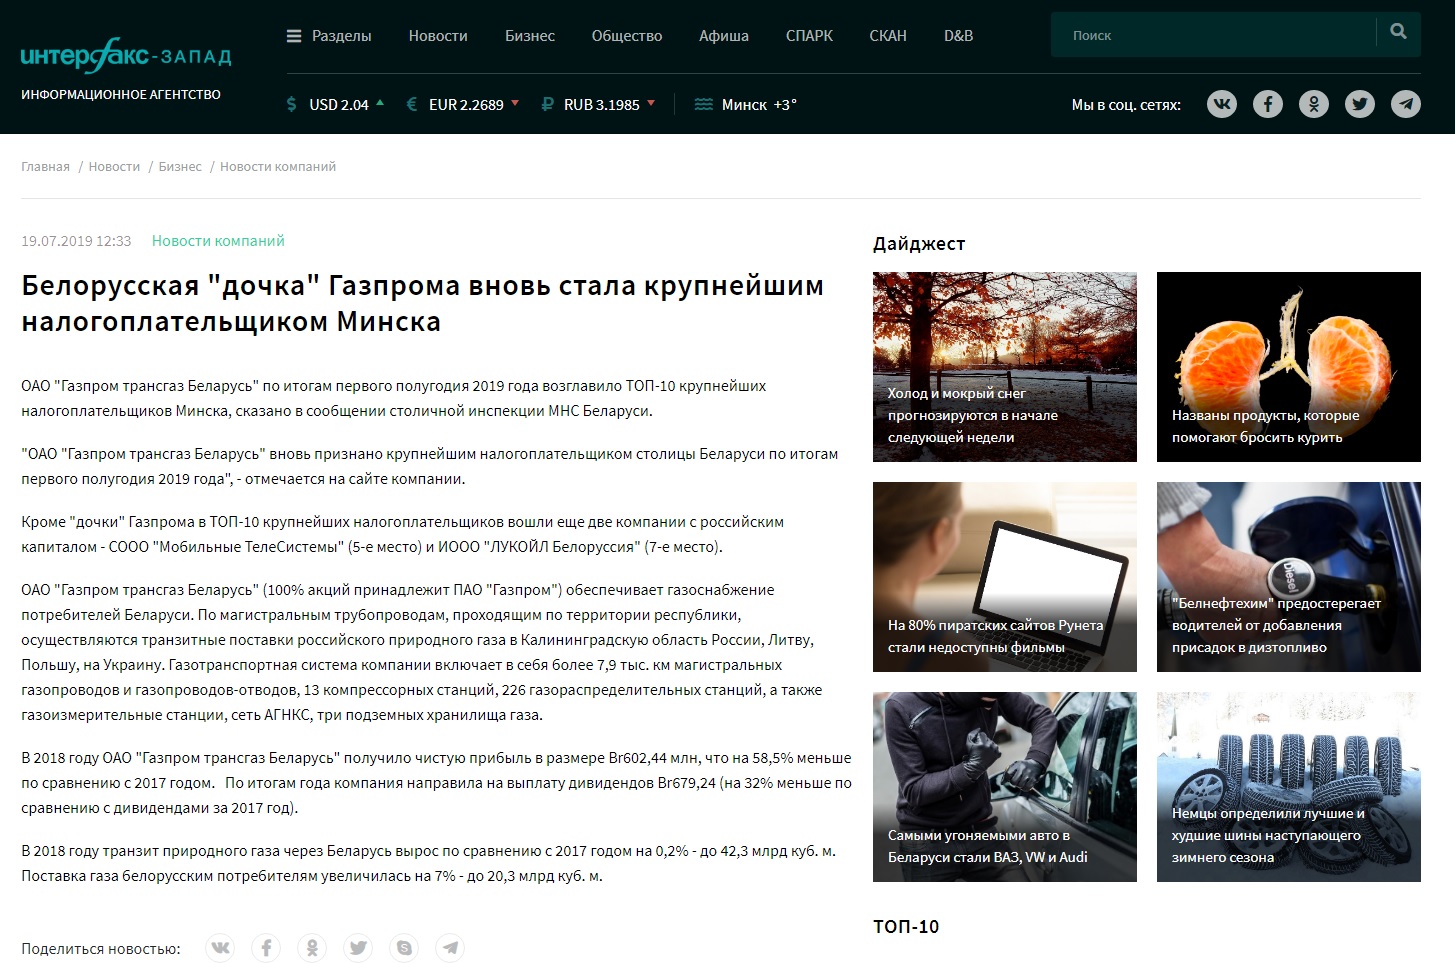The width and height of the screenshot is (1455, 963).
Task: Open Facebook page in header social icons
Action: point(1268,104)
